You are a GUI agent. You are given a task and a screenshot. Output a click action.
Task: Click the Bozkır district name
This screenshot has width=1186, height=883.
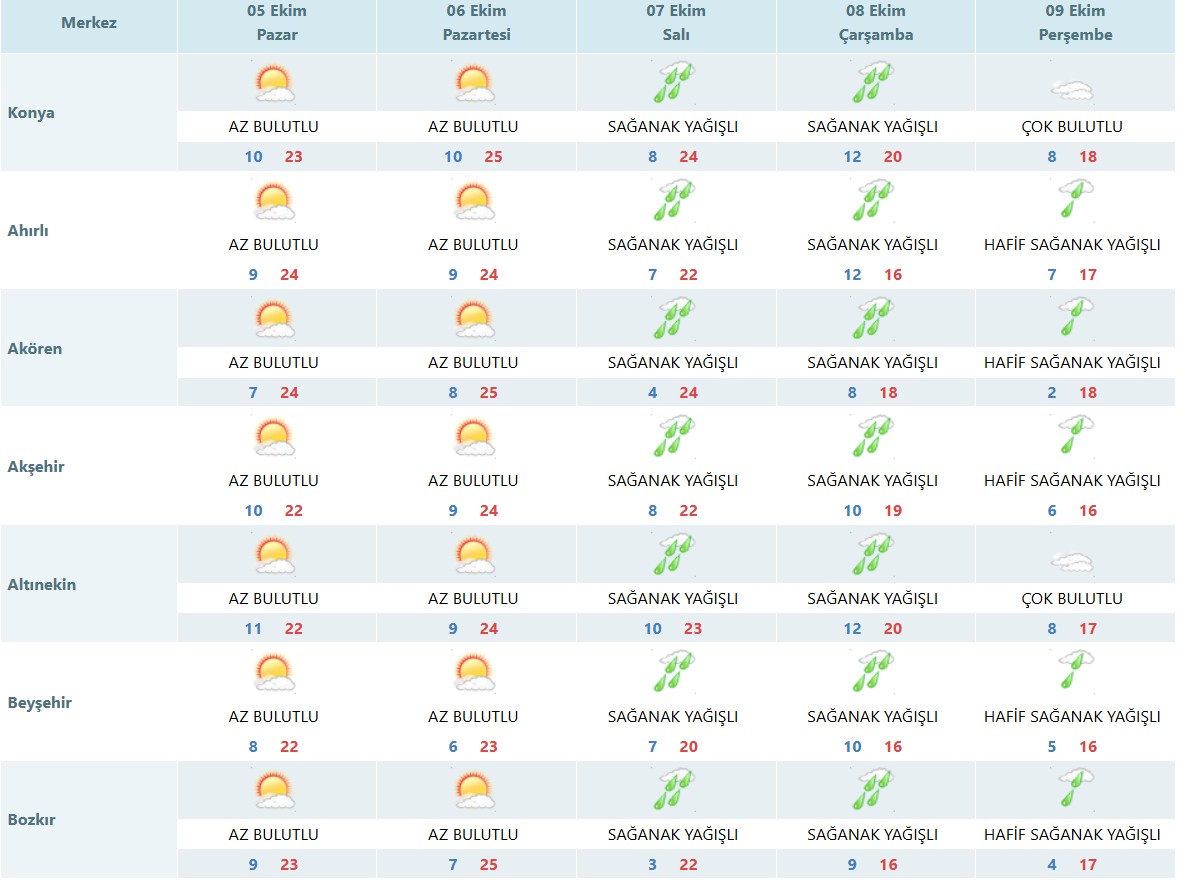coord(32,820)
